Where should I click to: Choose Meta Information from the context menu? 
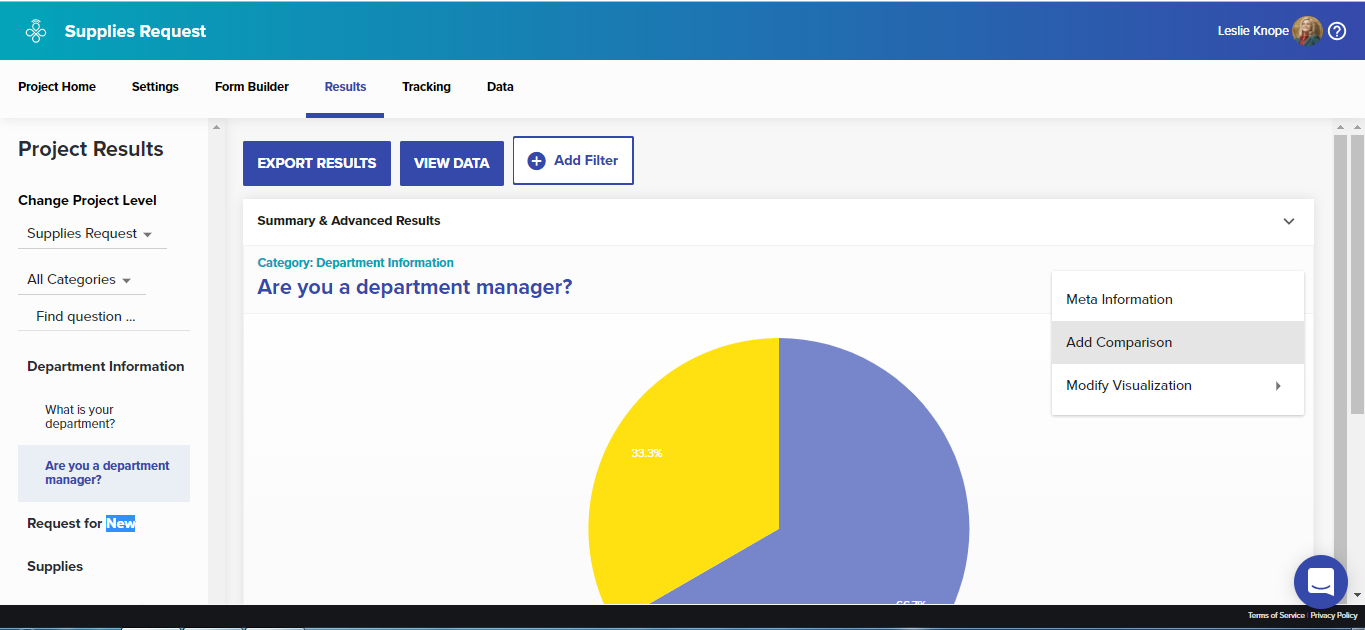(x=1178, y=299)
